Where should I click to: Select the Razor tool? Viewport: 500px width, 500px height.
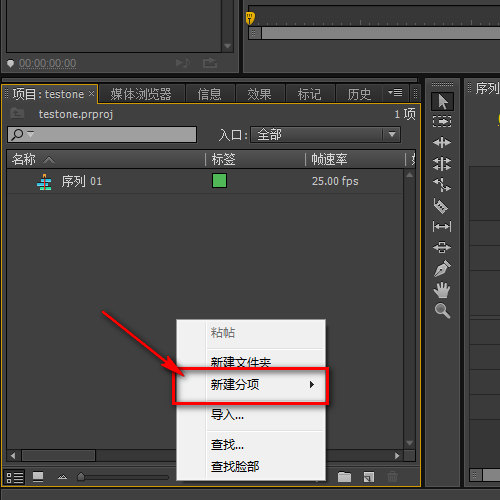coord(441,206)
